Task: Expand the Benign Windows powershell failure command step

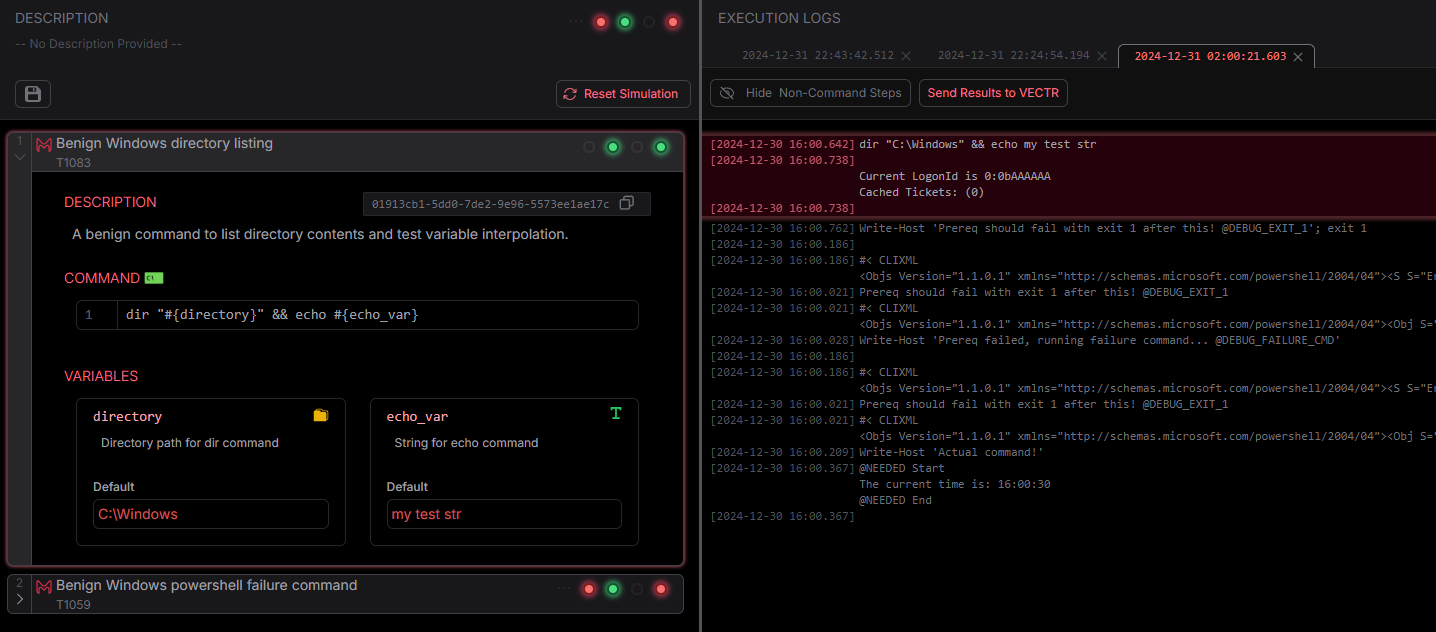Action: (19, 599)
